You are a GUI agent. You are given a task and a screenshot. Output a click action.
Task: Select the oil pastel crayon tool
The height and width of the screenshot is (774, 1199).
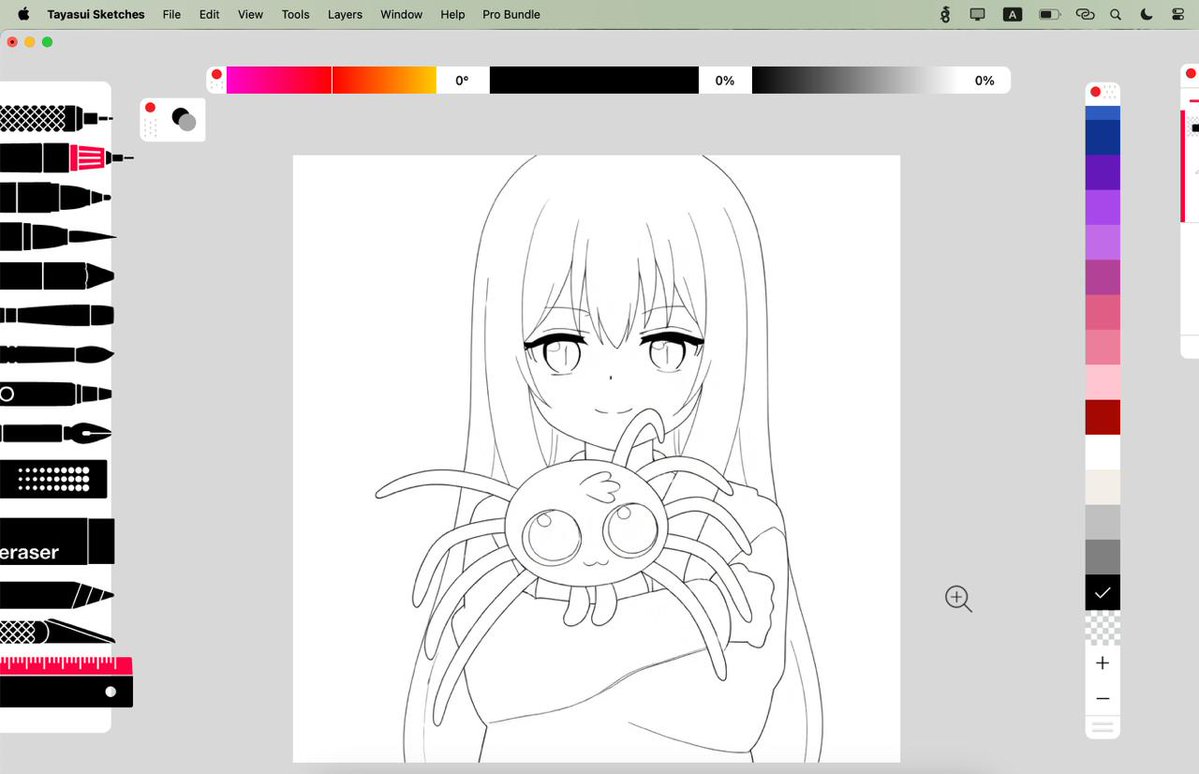57,314
